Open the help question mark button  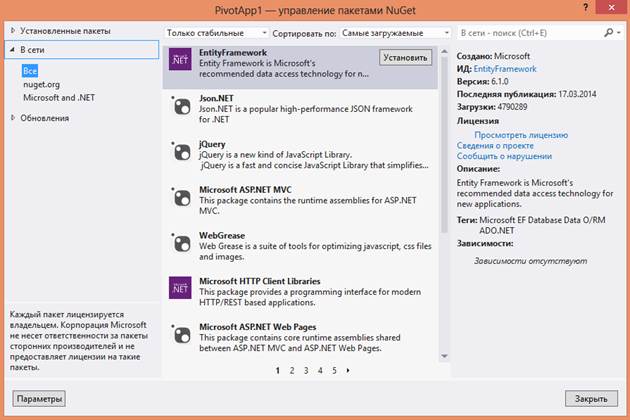(585, 7)
